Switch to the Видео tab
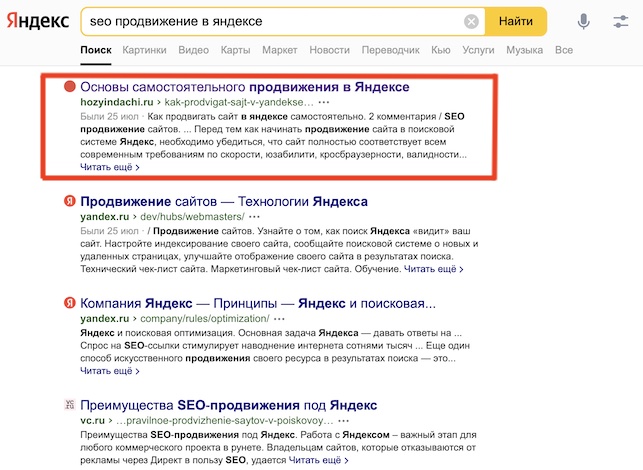This screenshot has height=470, width=643. click(194, 50)
